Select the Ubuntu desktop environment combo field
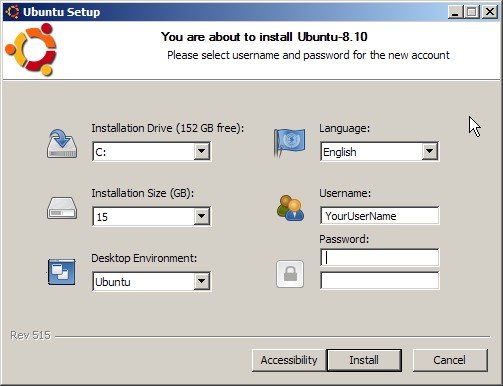 (x=151, y=282)
